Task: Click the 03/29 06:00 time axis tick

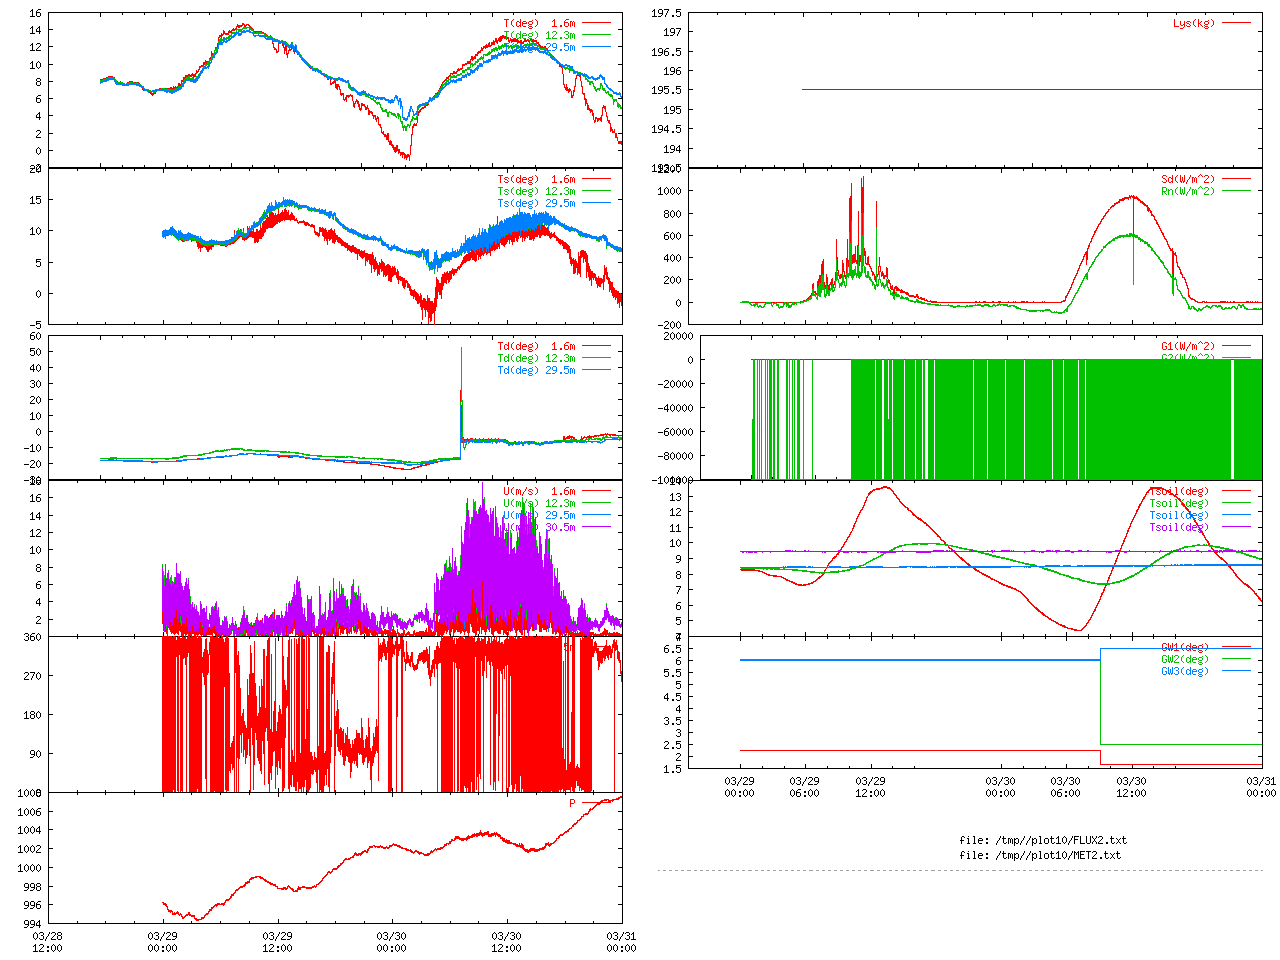Action: coord(804,787)
